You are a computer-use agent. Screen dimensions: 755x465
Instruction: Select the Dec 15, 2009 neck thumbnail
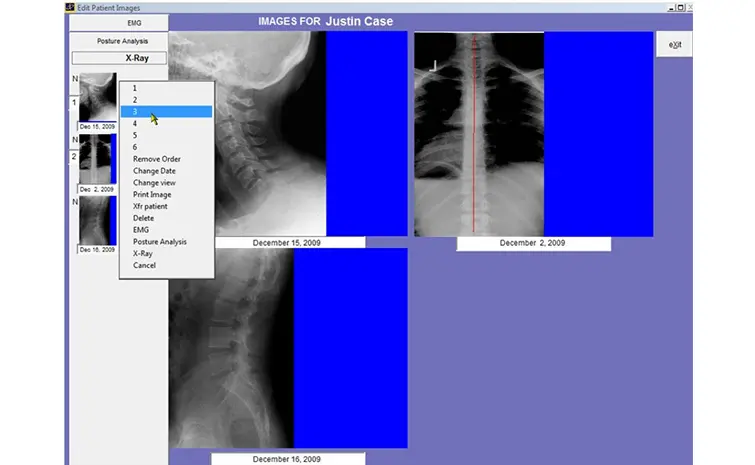[98, 97]
